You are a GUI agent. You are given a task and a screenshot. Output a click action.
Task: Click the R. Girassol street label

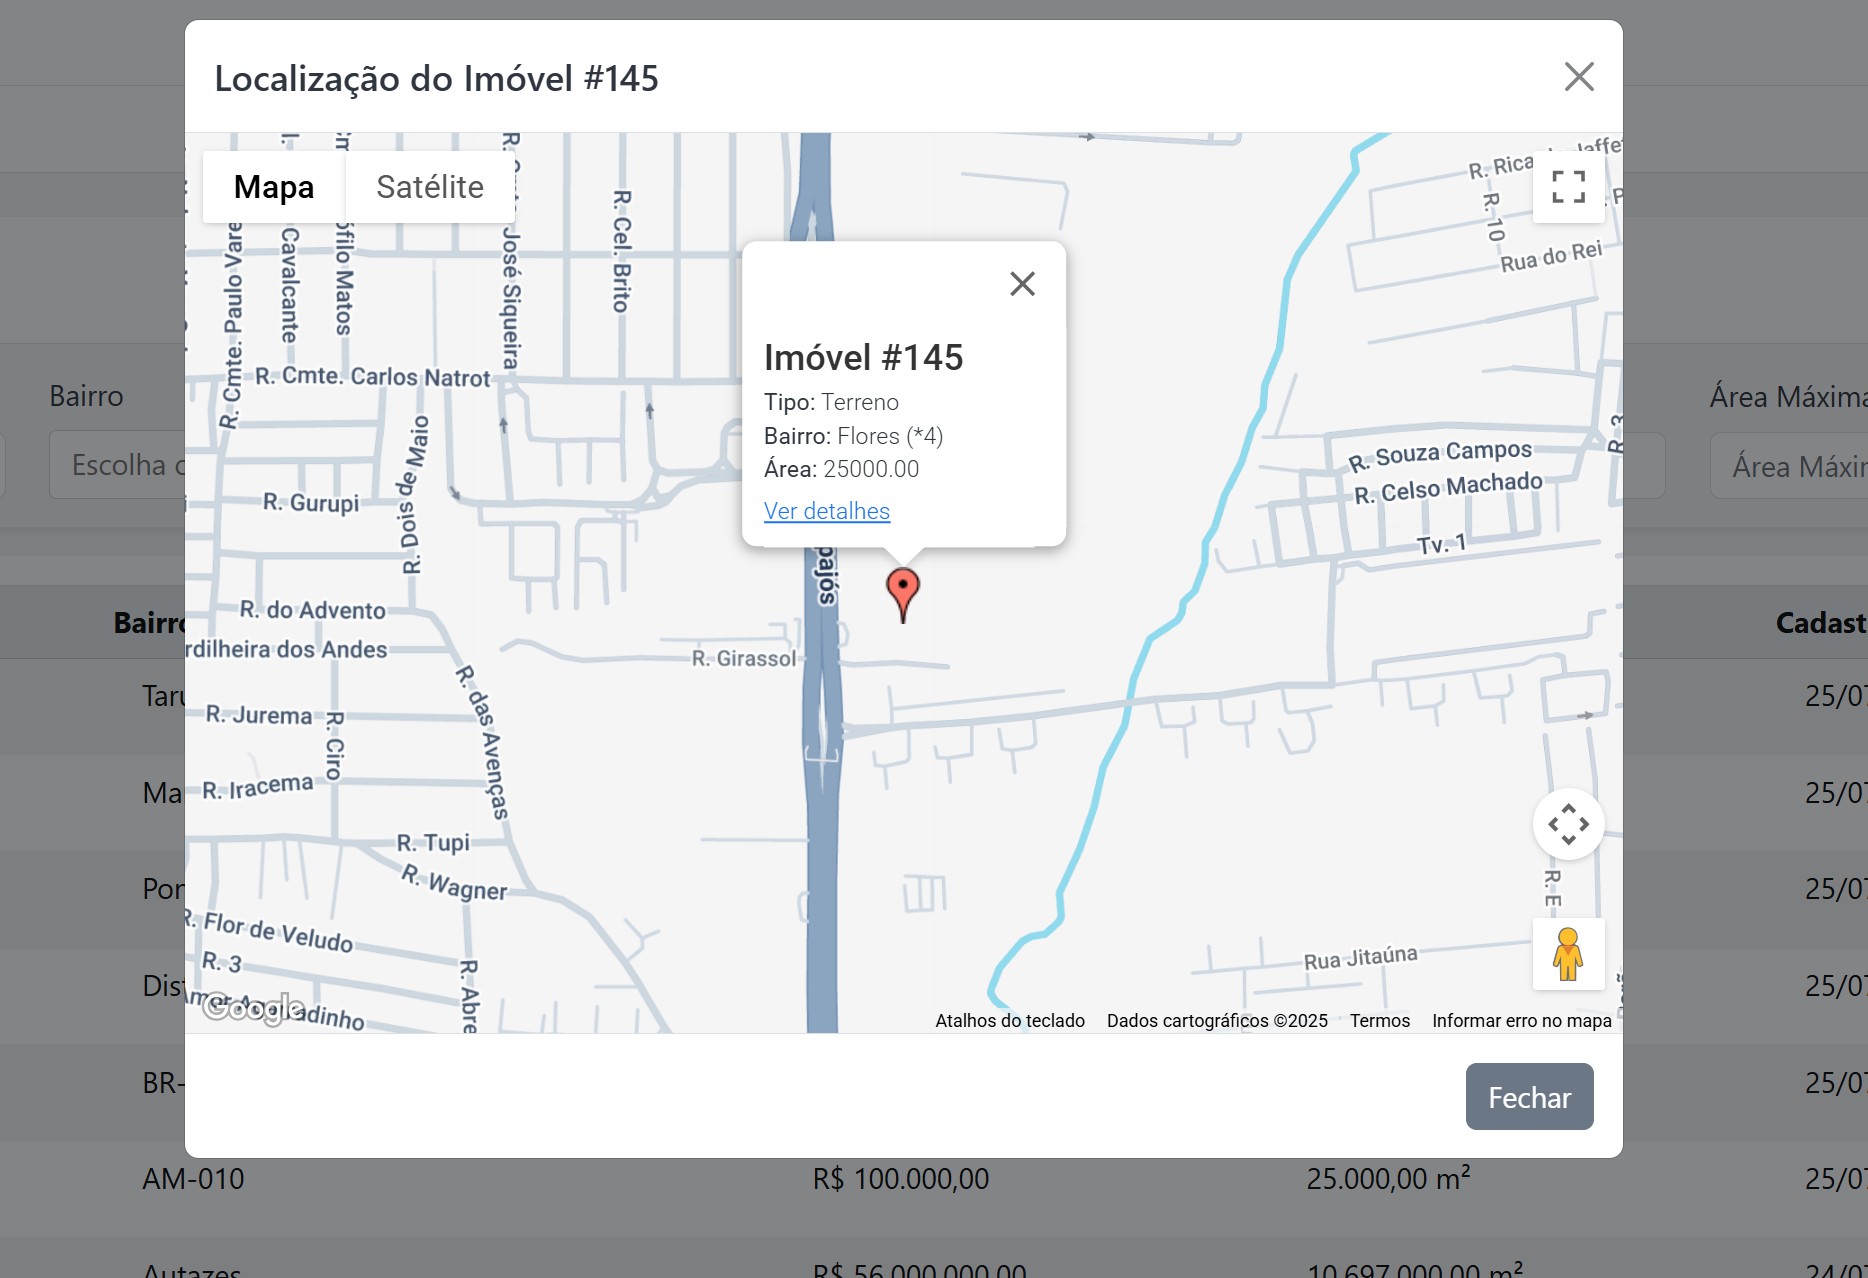pos(744,659)
